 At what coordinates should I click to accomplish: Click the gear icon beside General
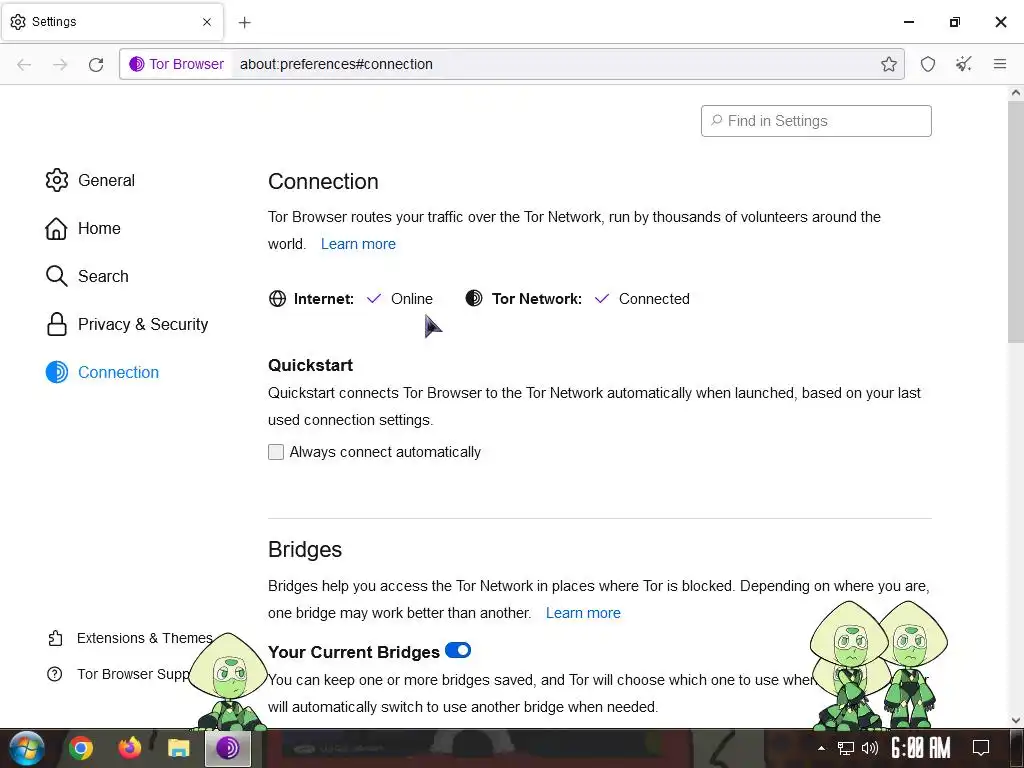point(57,180)
